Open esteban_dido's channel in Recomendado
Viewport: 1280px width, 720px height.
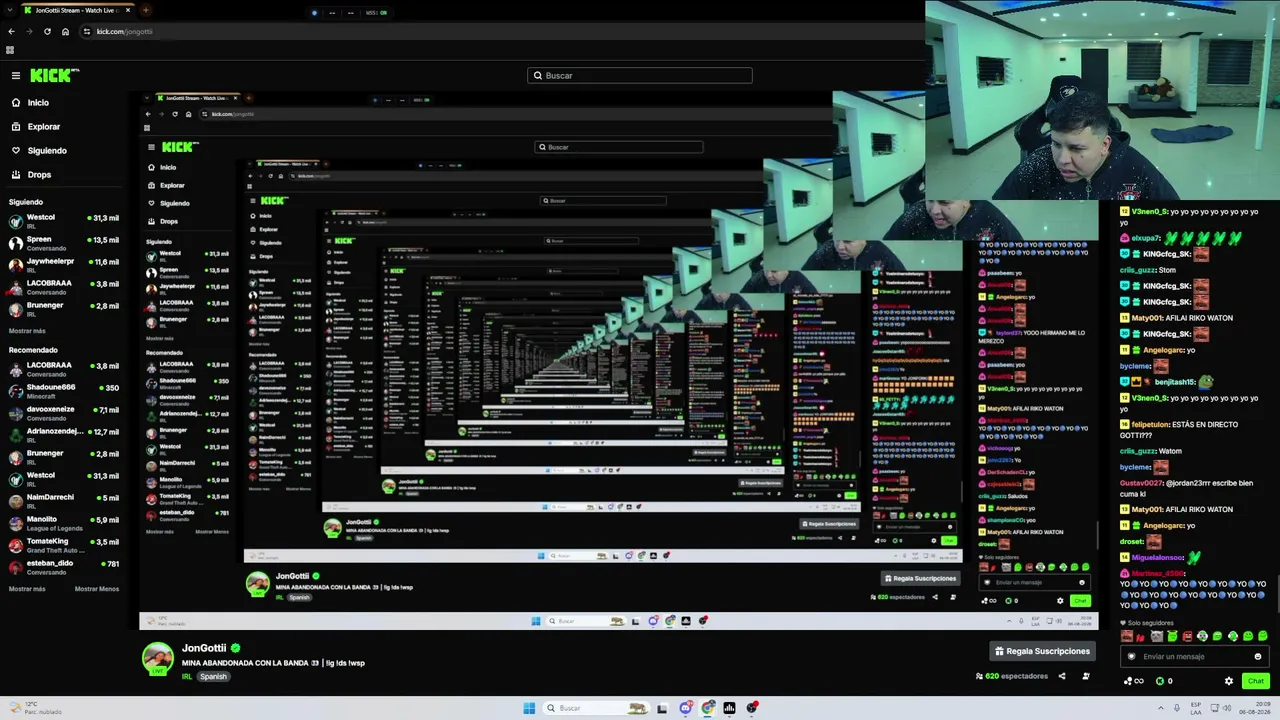point(62,567)
